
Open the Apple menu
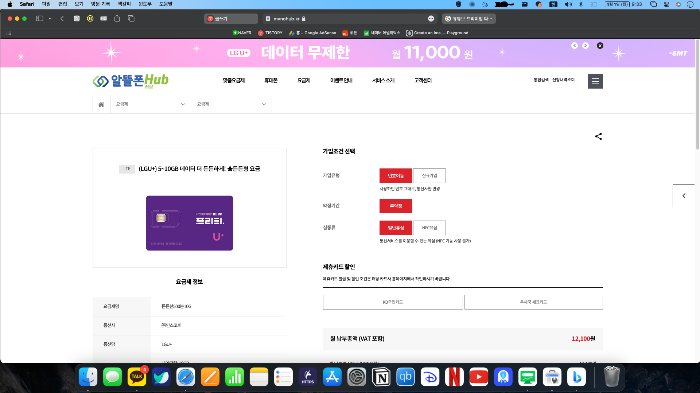[x=10, y=4]
